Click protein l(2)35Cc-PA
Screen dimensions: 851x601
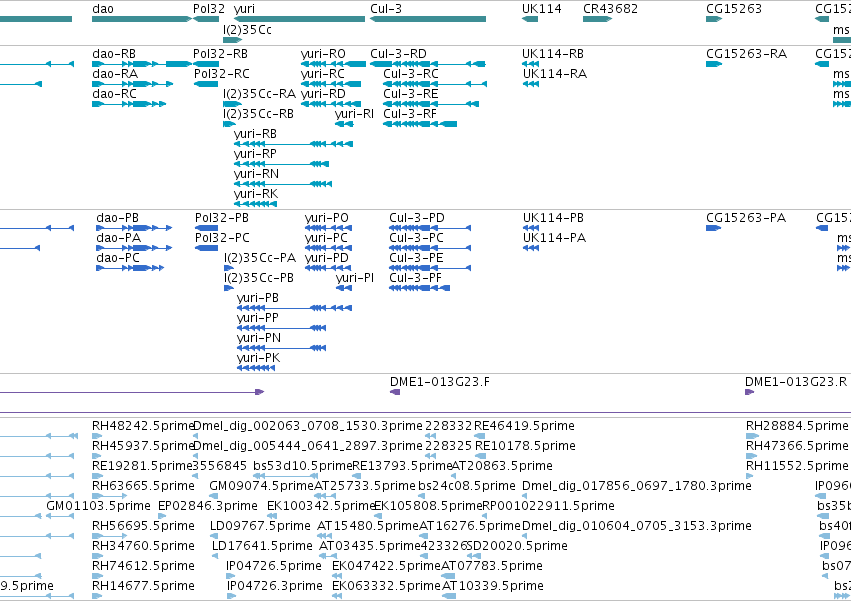pos(259,258)
